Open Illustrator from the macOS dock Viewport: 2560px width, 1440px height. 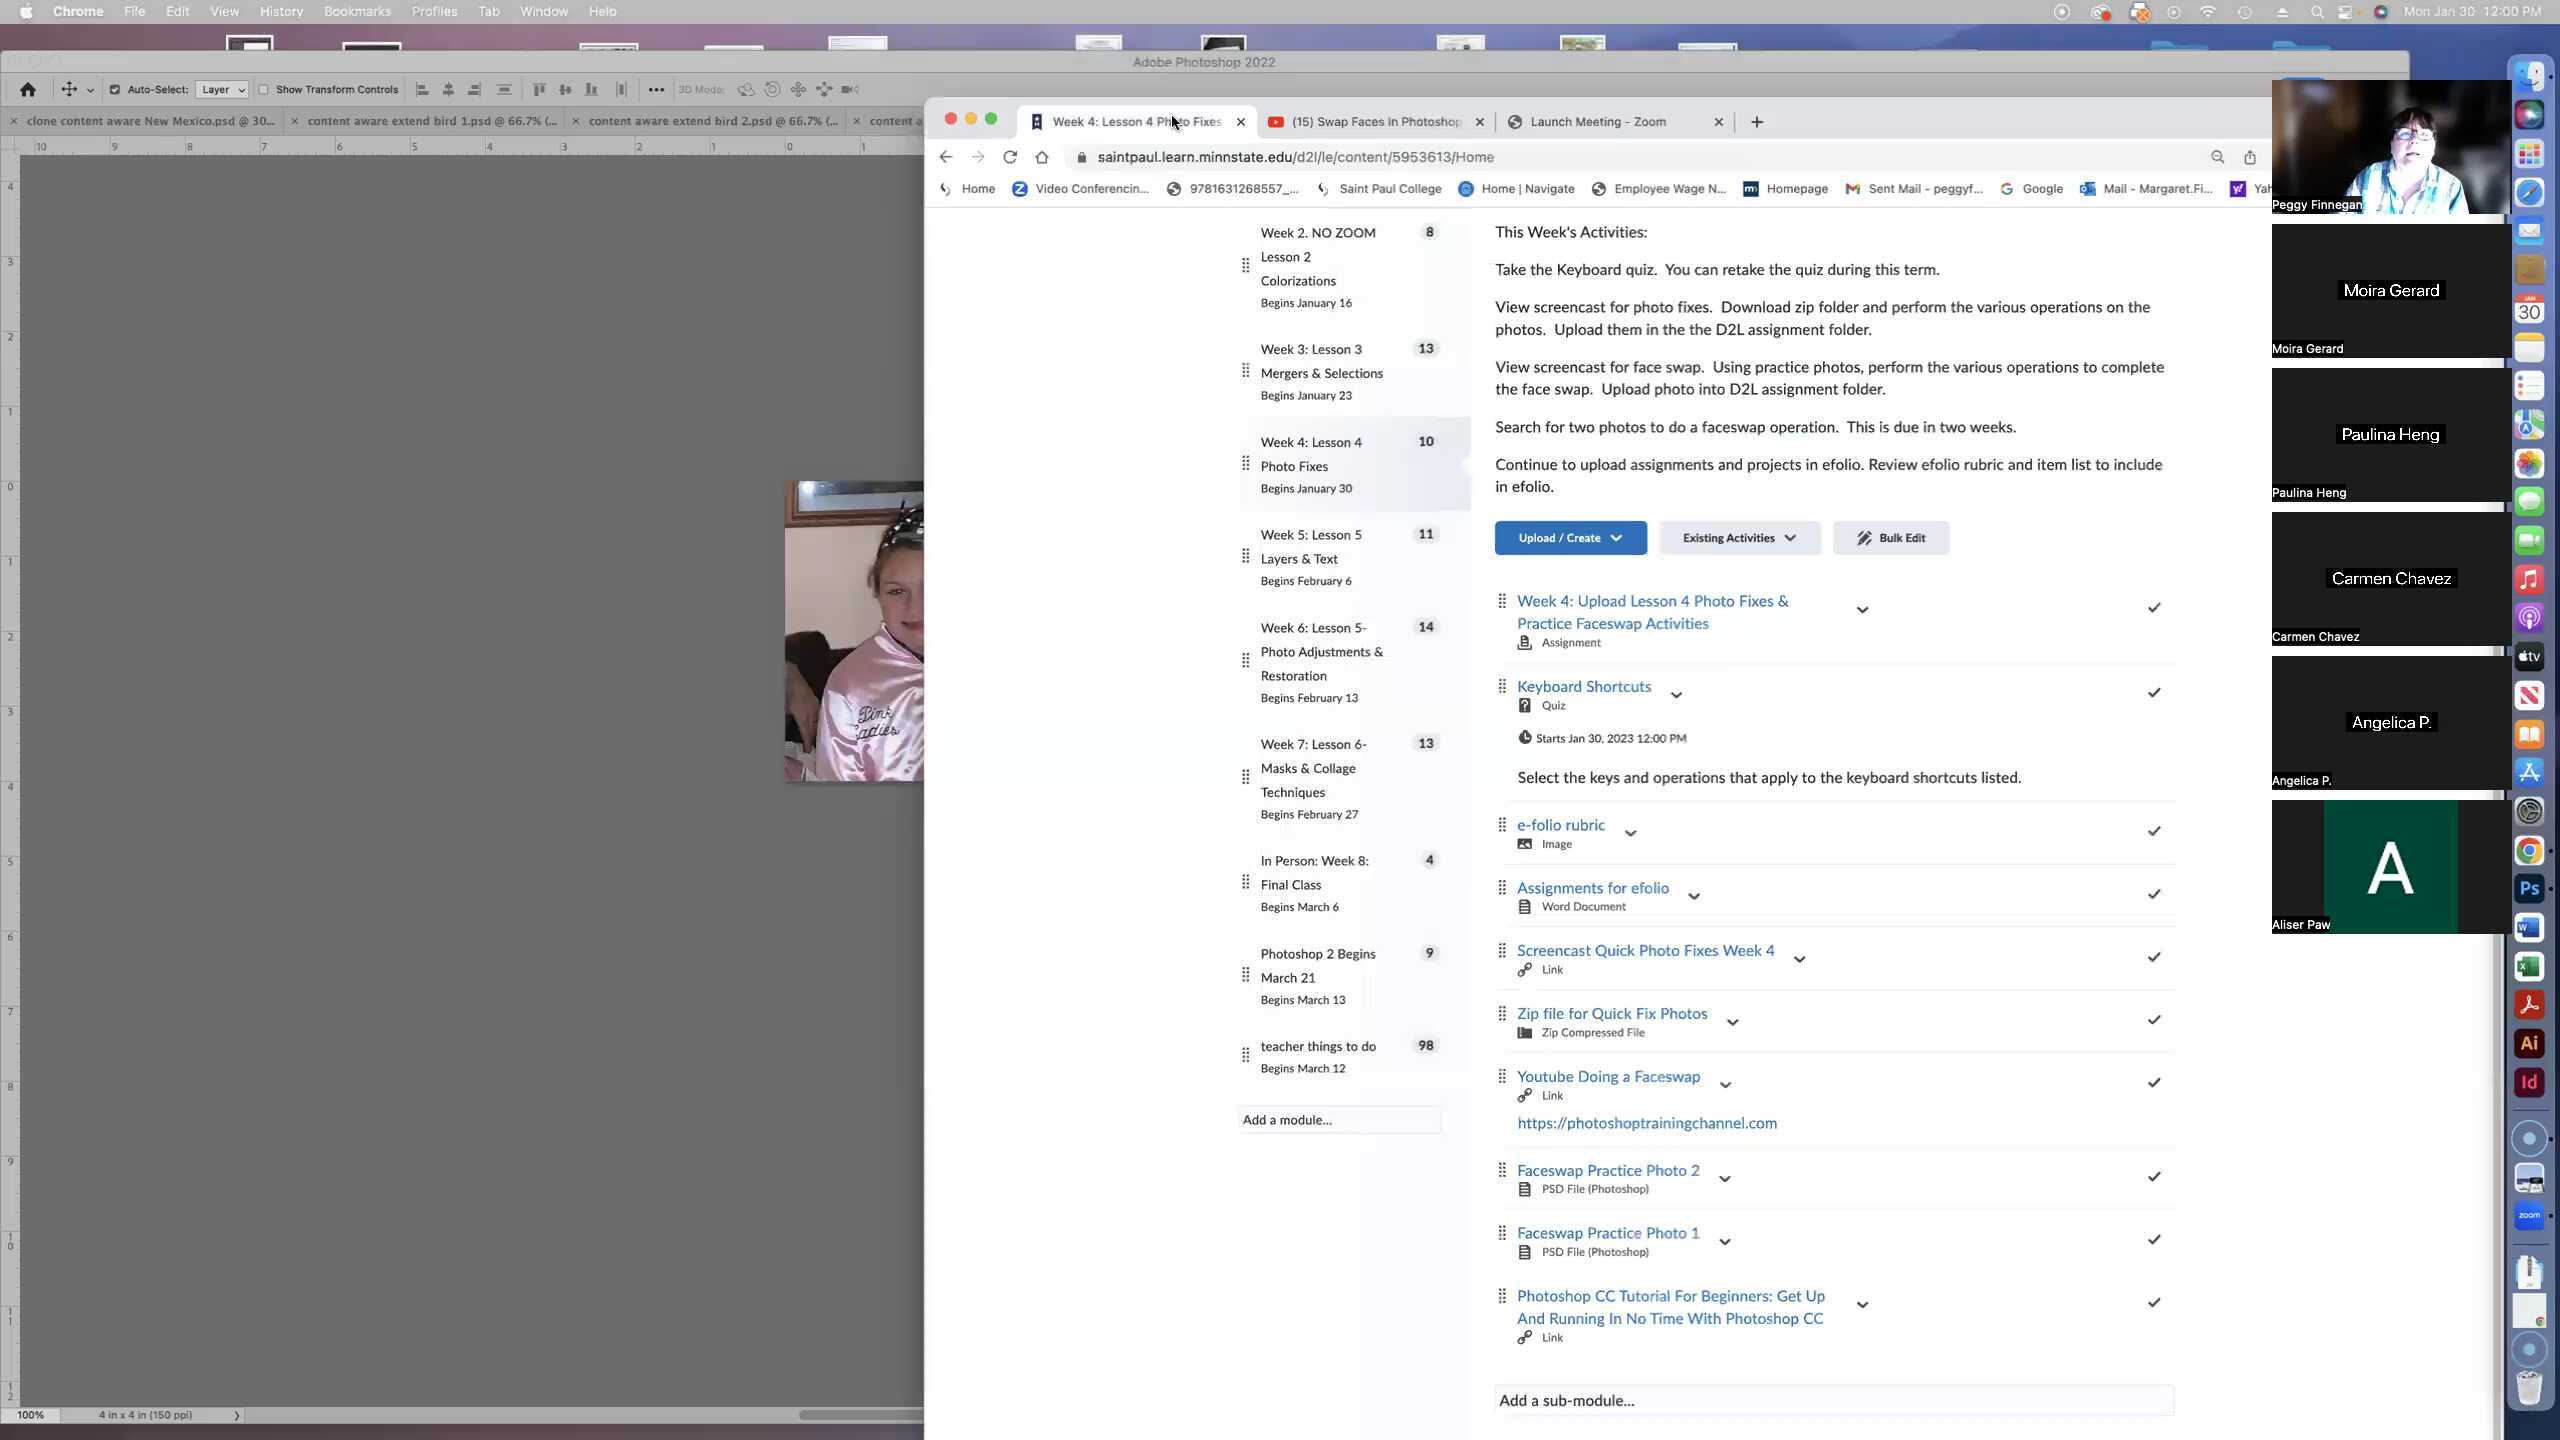pyautogui.click(x=2530, y=1042)
